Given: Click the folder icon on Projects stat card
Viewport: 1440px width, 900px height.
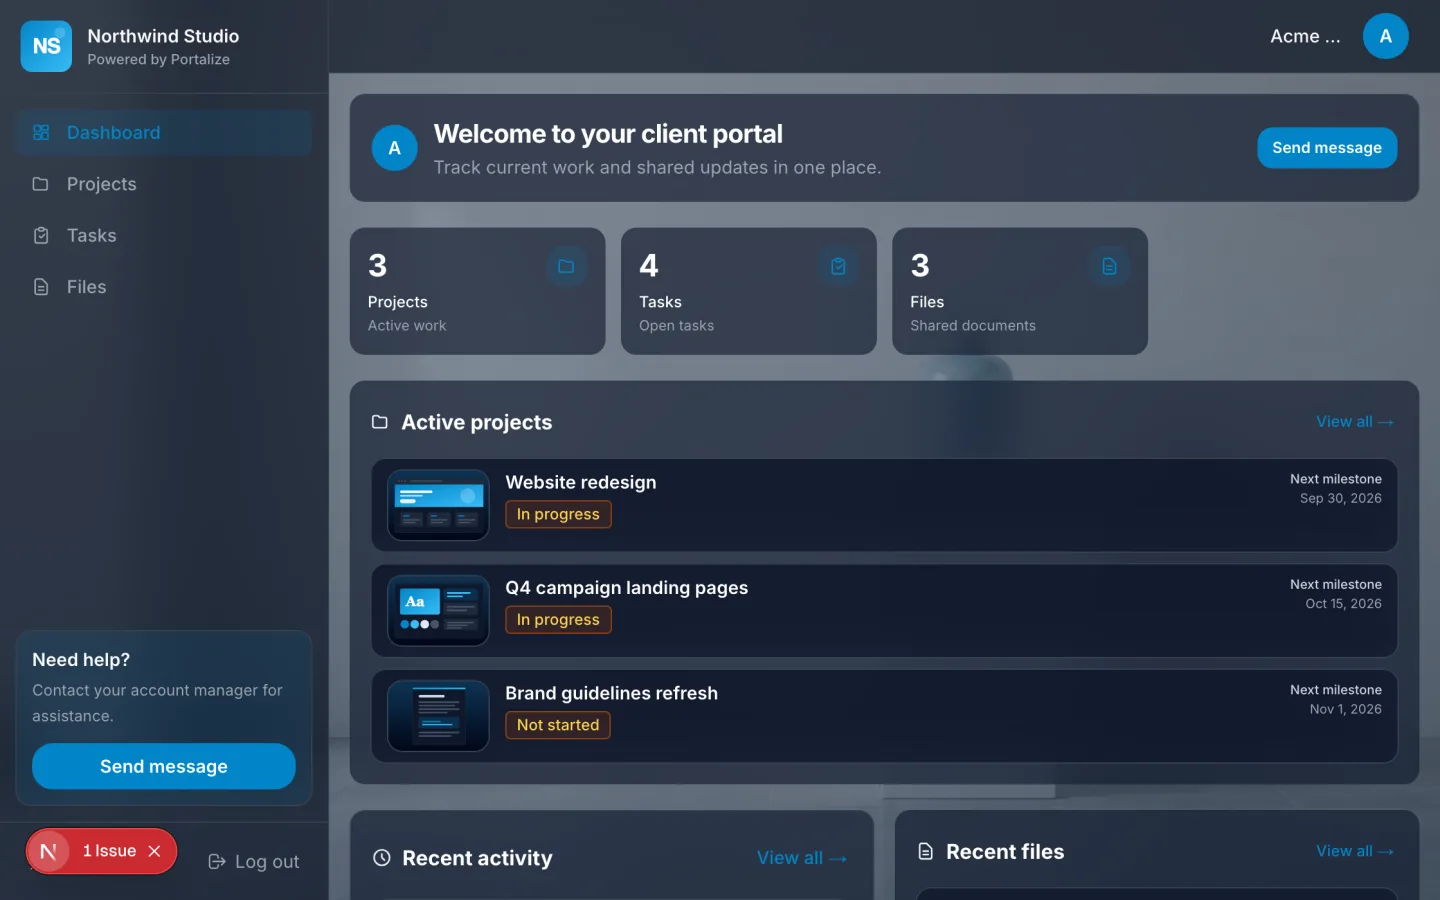Looking at the screenshot, I should point(566,266).
